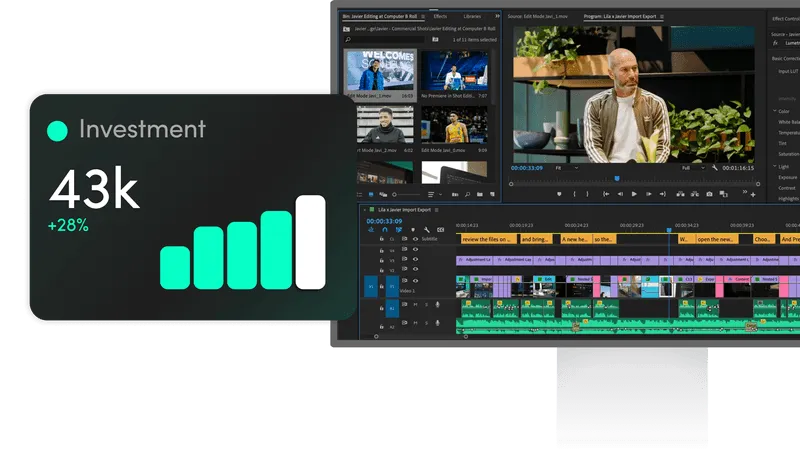
Task: Collapse the Color section in Lumetri
Action: pyautogui.click(x=774, y=111)
